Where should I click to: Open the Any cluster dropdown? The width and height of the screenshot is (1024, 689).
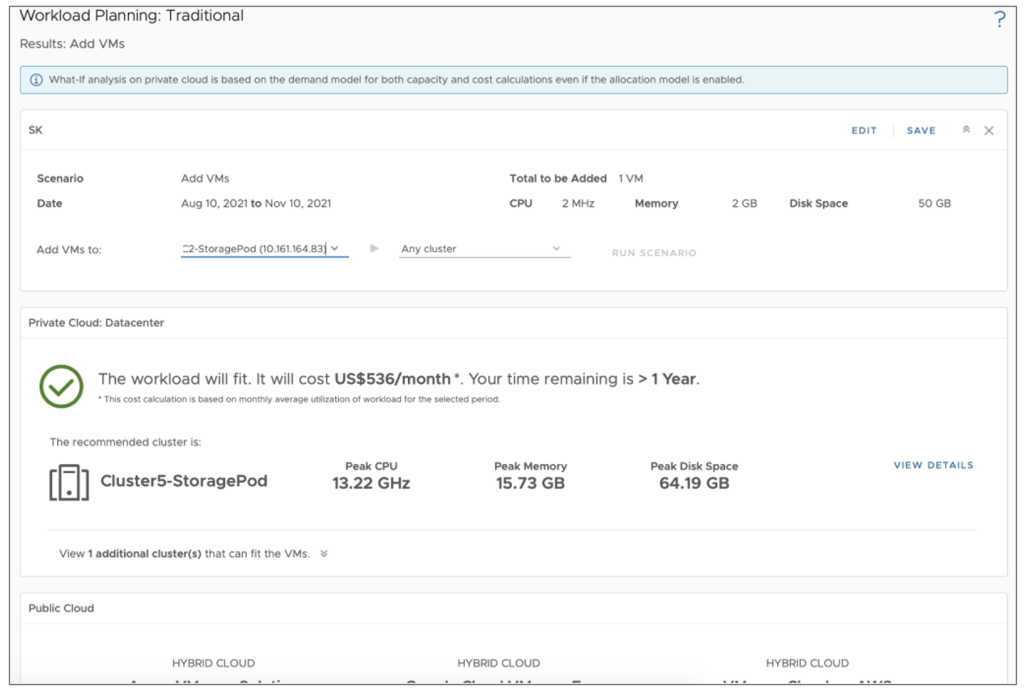(484, 249)
